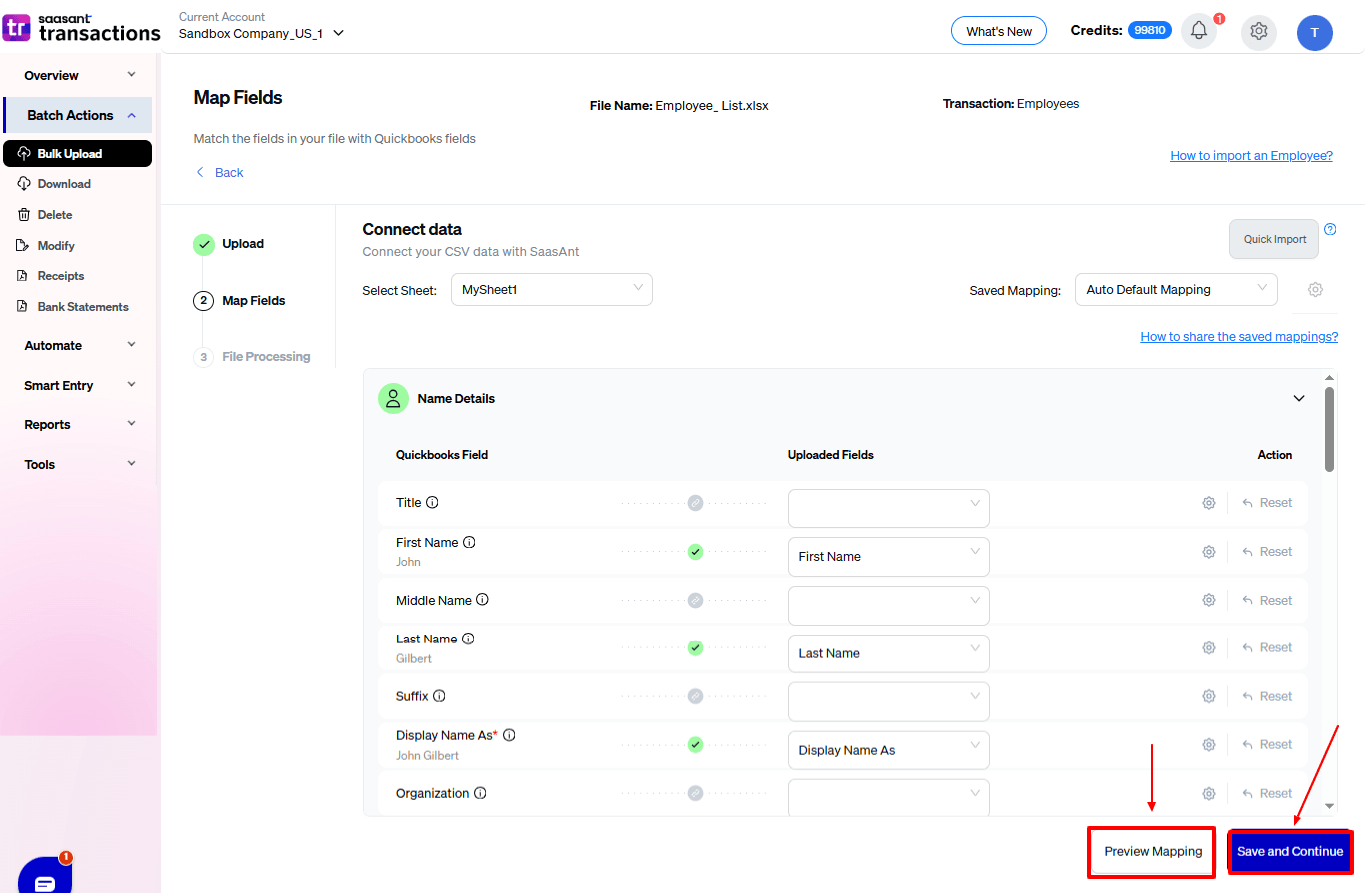This screenshot has height=893, width=1365.
Task: Toggle the green mapped check for Last Name
Action: point(695,648)
